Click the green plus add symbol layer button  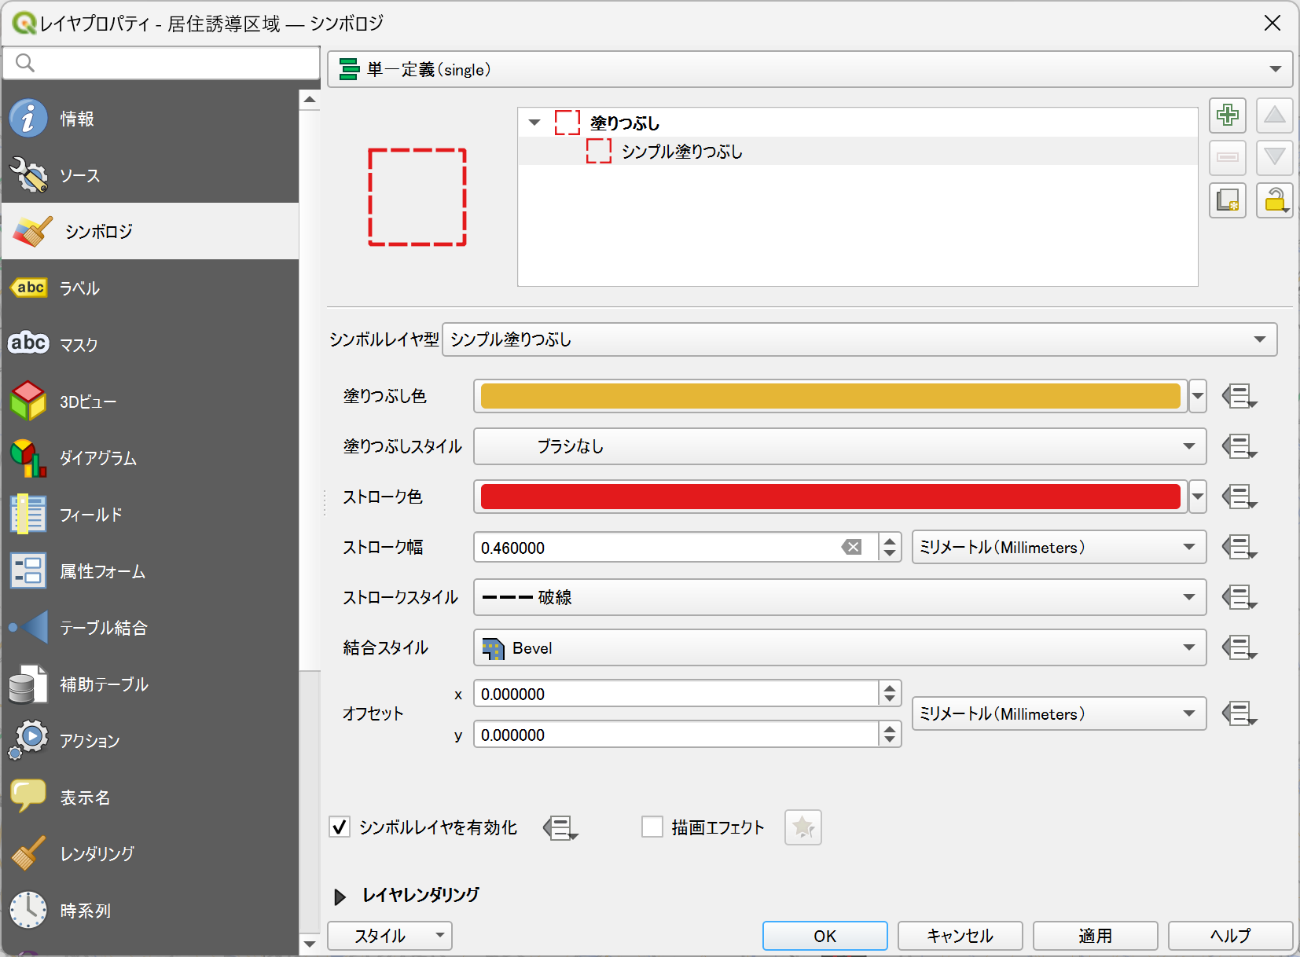pyautogui.click(x=1227, y=115)
